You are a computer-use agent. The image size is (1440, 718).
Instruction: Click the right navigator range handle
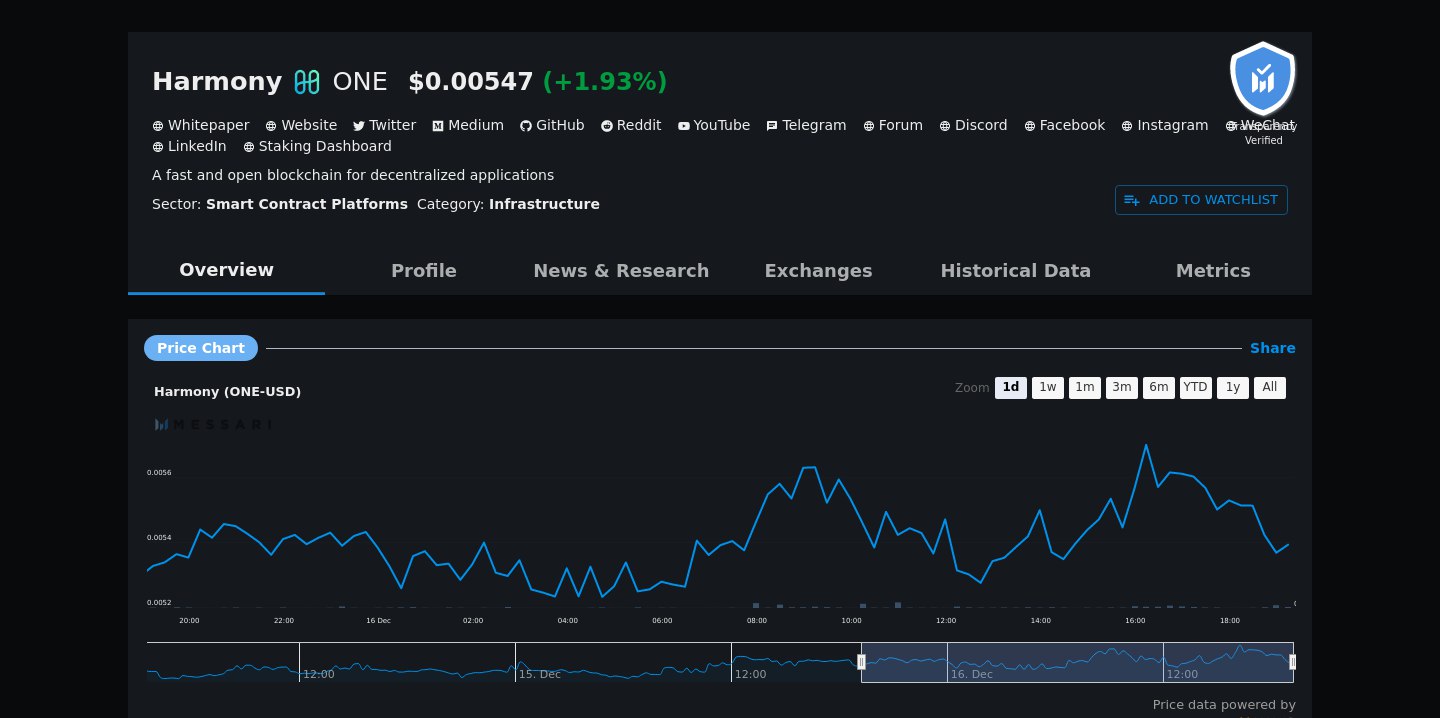(x=1293, y=662)
